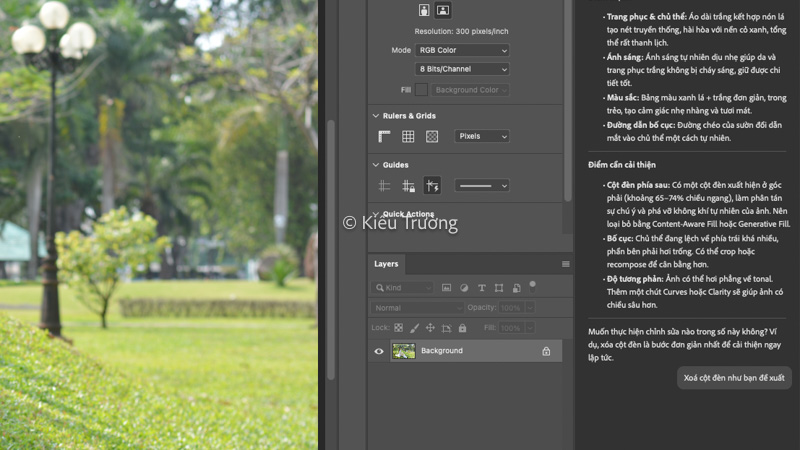The height and width of the screenshot is (450, 800).
Task: Select the Background layer name
Action: [x=442, y=351]
